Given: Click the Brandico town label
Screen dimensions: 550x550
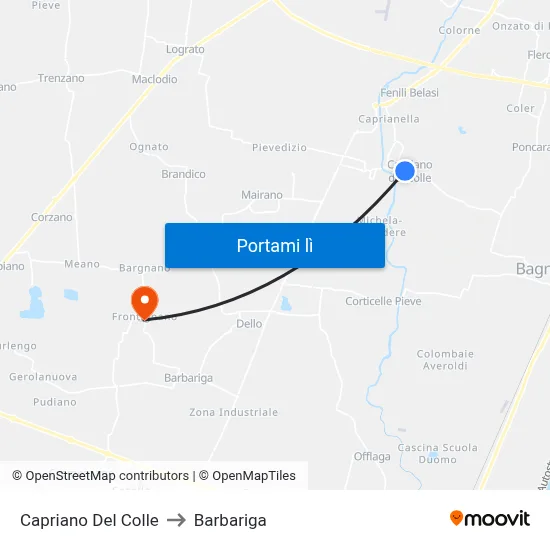Looking at the screenshot, I should tap(183, 174).
